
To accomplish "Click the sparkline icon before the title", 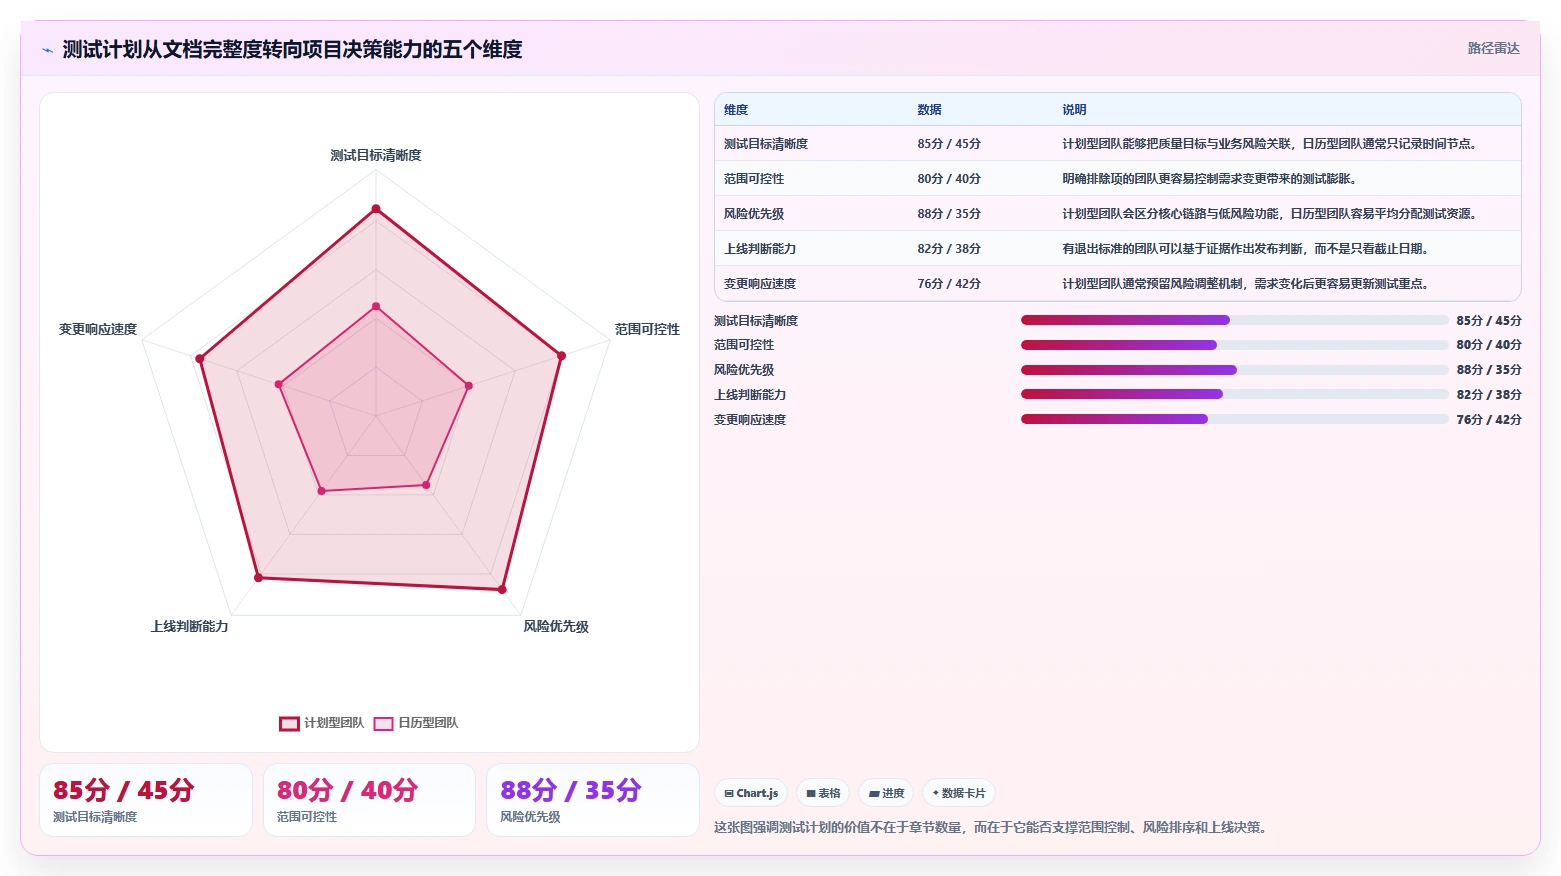I will 47,50.
